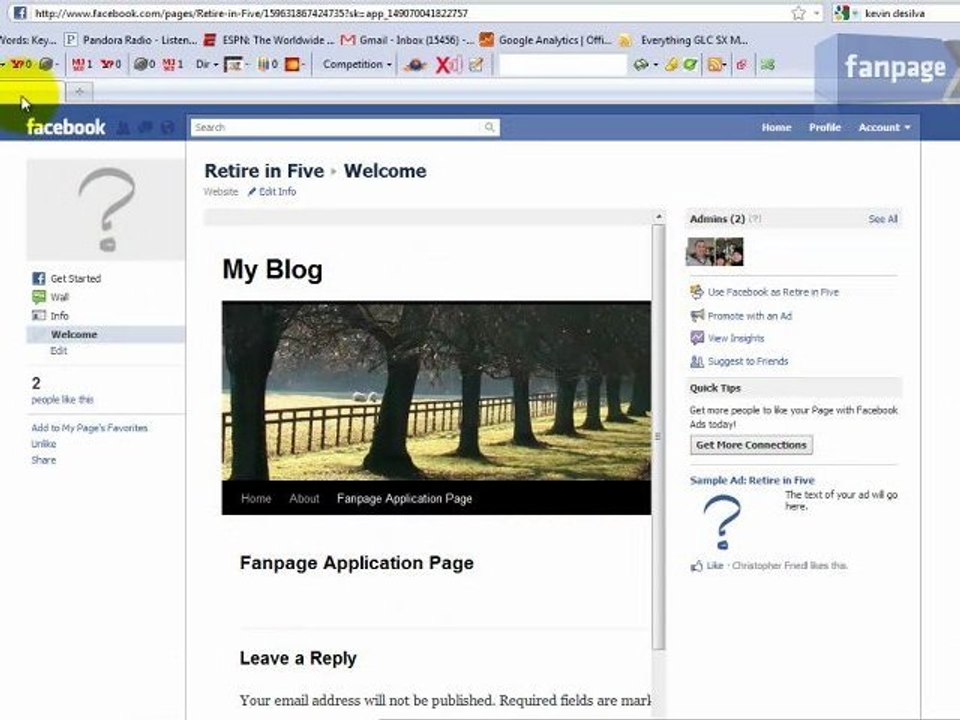Click Fanpage Application Page in blog navigation
This screenshot has height=720, width=960.
pos(404,498)
